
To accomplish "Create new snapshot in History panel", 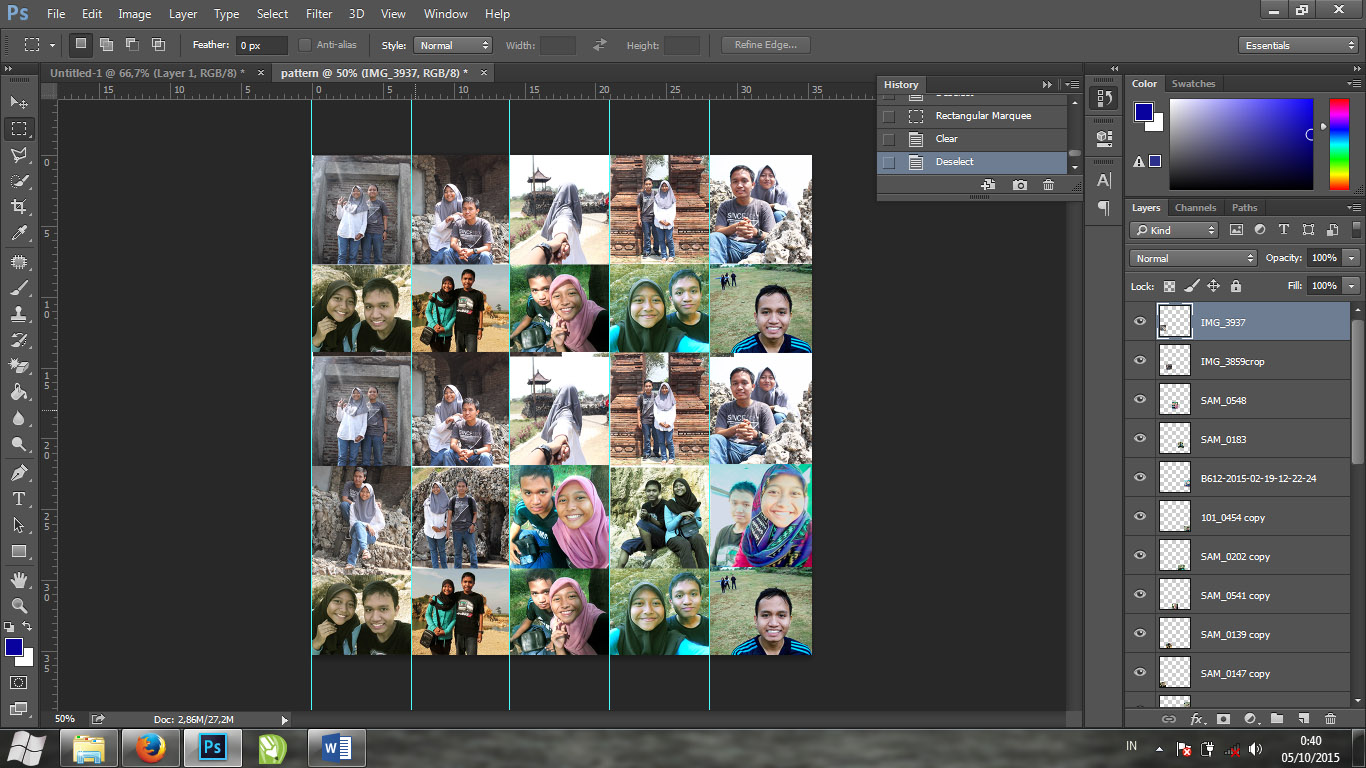I will point(1019,185).
